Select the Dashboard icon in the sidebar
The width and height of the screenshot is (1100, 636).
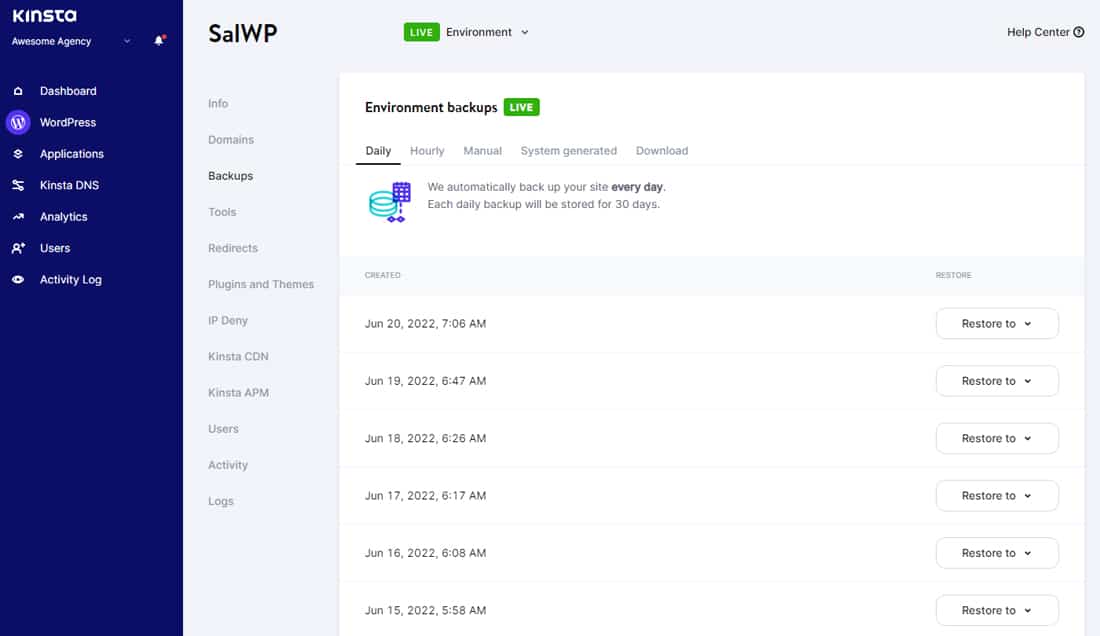click(20, 90)
